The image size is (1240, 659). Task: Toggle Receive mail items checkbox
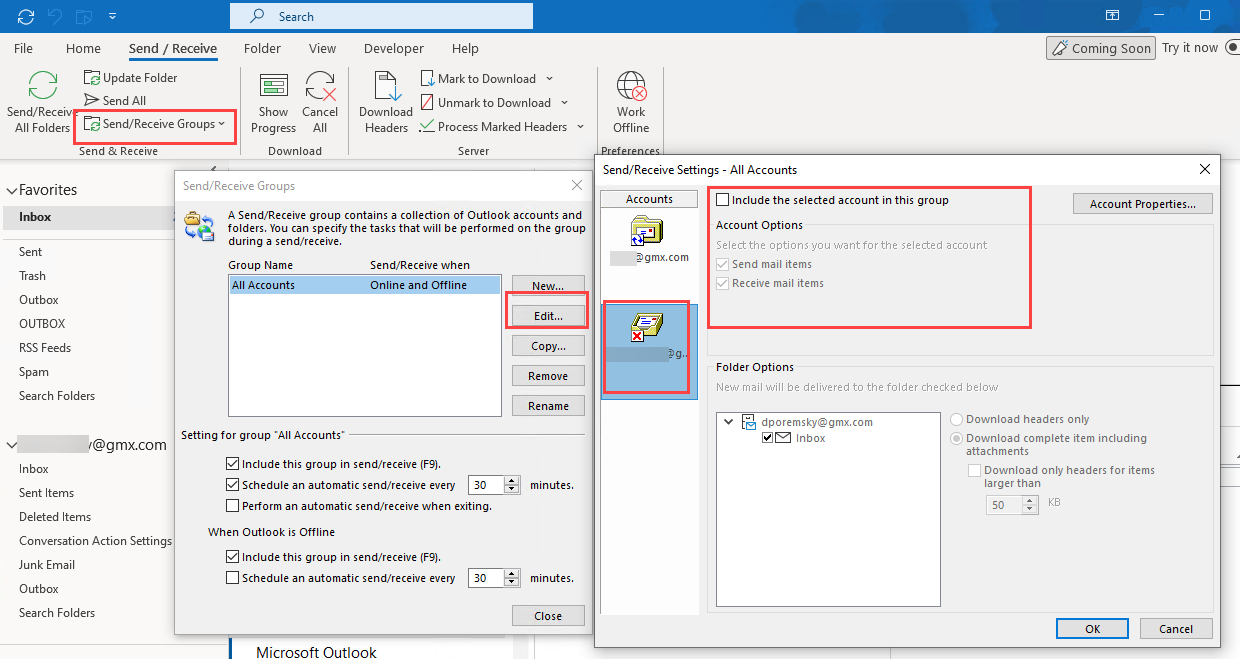(x=723, y=283)
